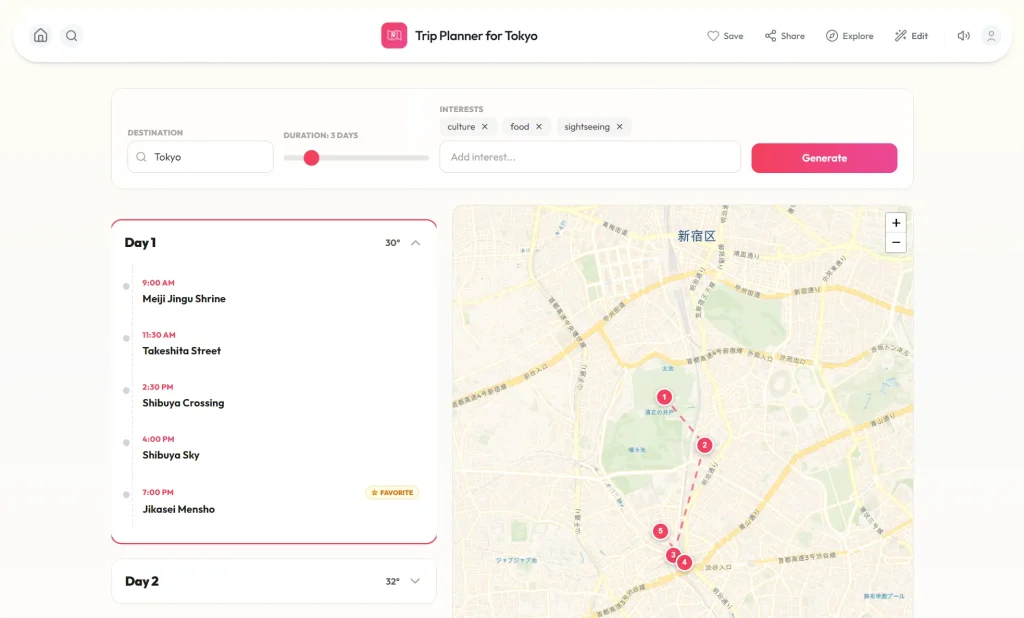Click map marker 5
Viewport: 1024px width, 618px height.
coord(660,531)
